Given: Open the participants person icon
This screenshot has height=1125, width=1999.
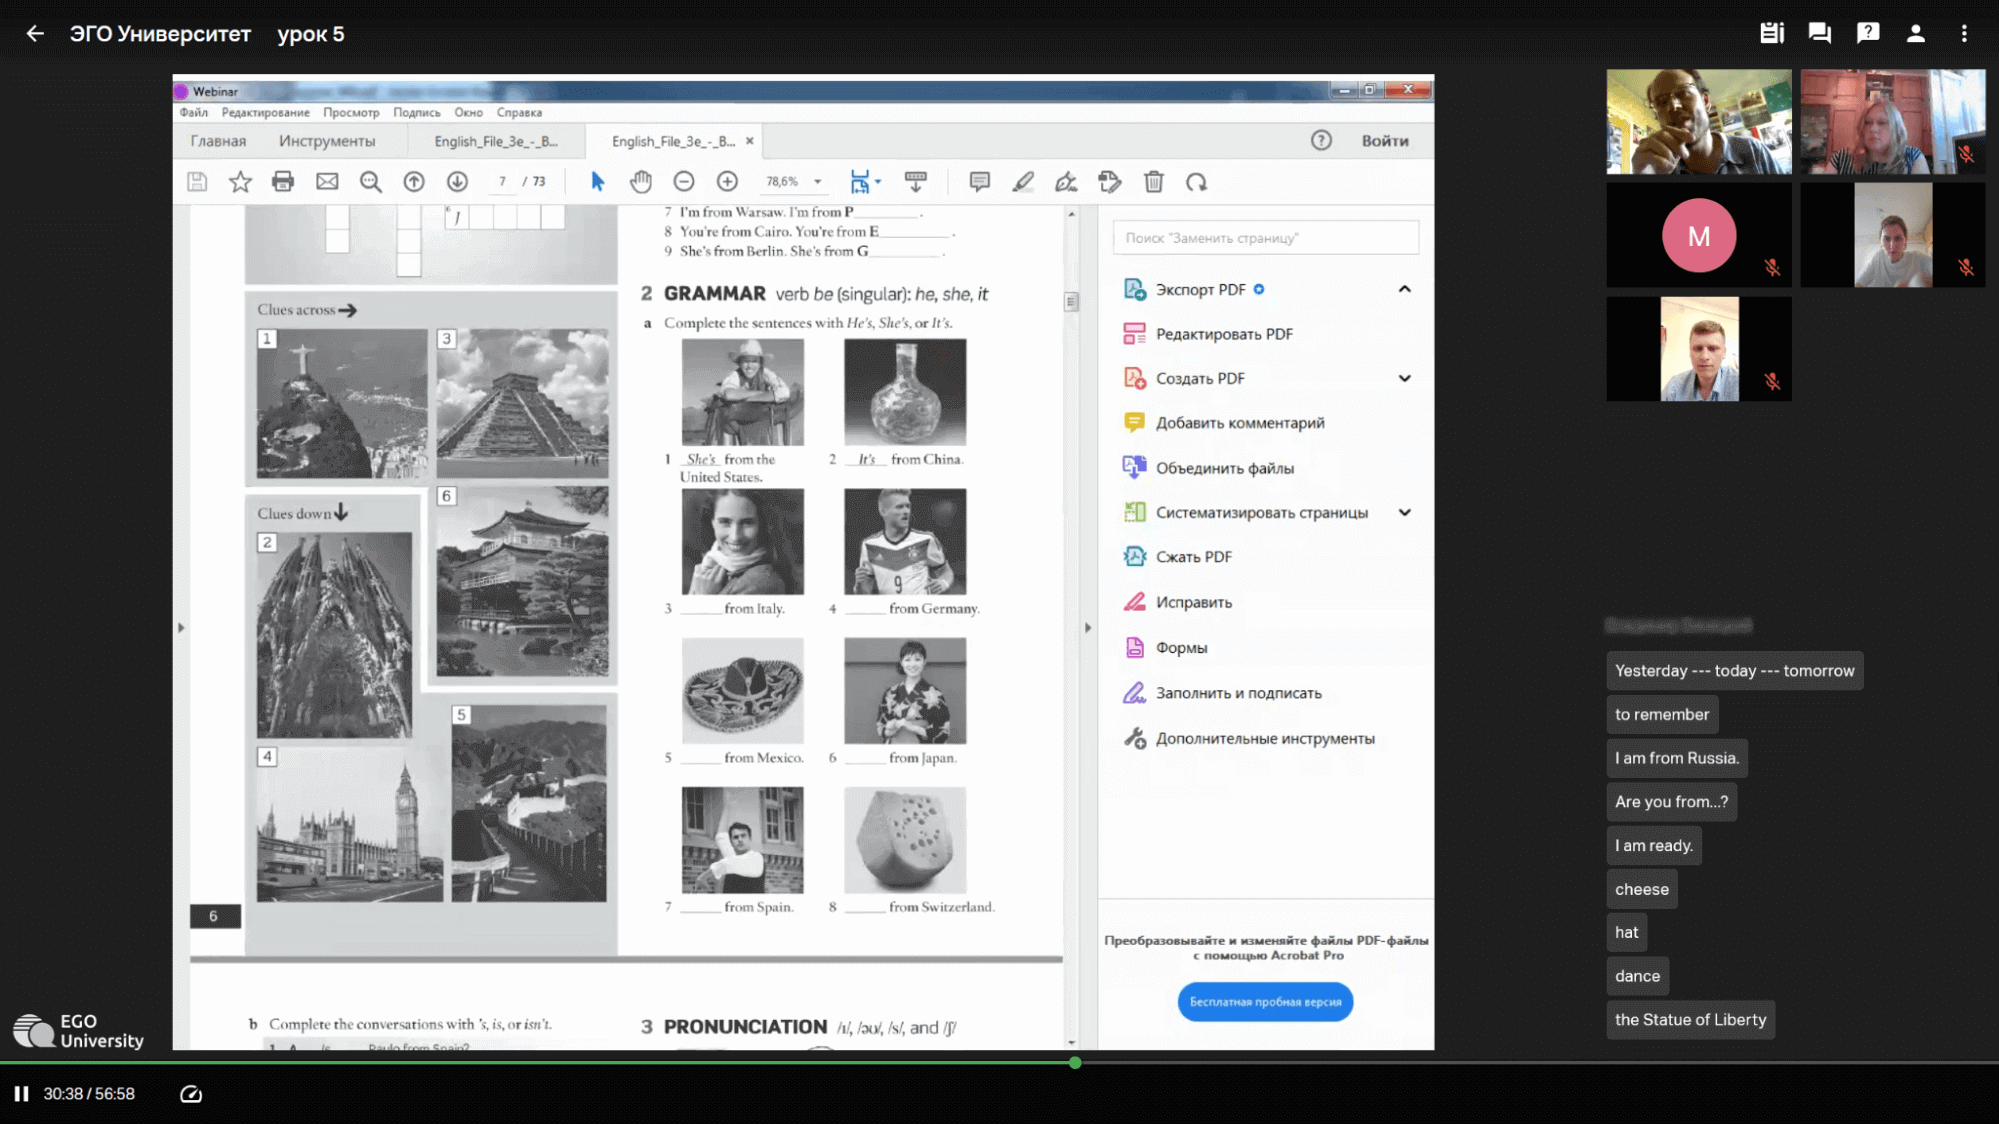Looking at the screenshot, I should [x=1915, y=33].
